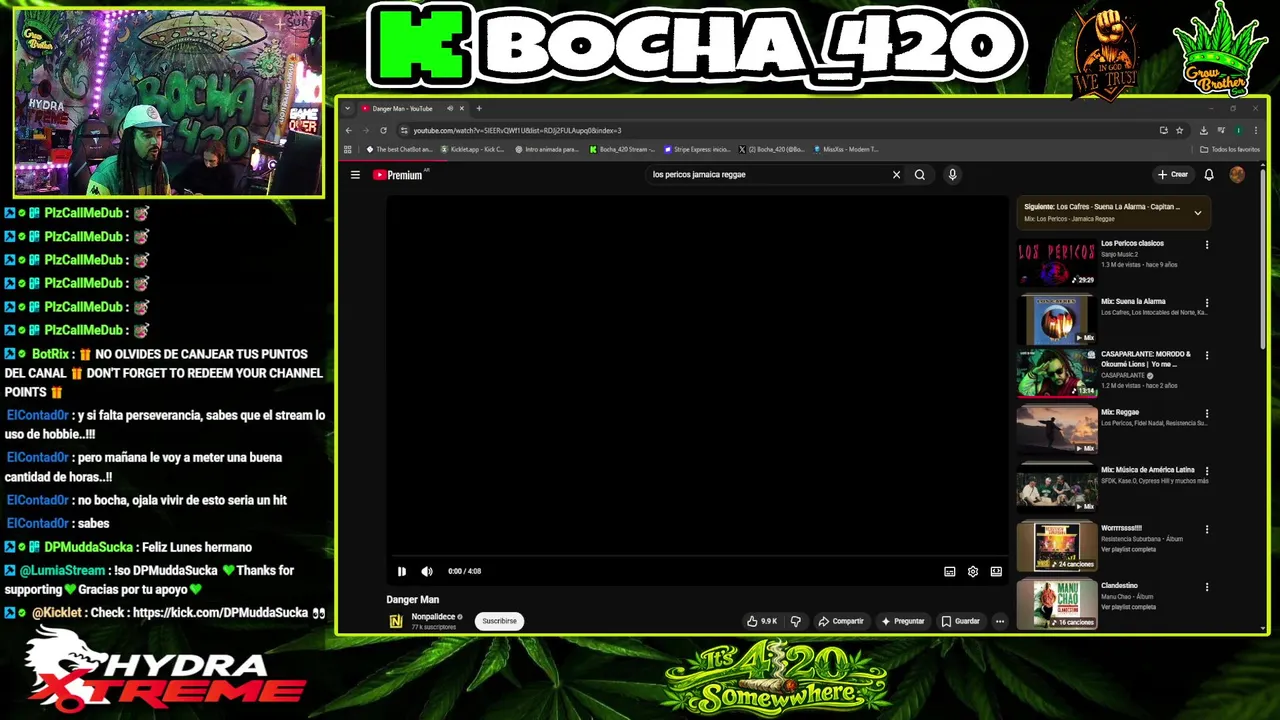
Task: Dislike the Danger Man video
Action: coord(796,621)
